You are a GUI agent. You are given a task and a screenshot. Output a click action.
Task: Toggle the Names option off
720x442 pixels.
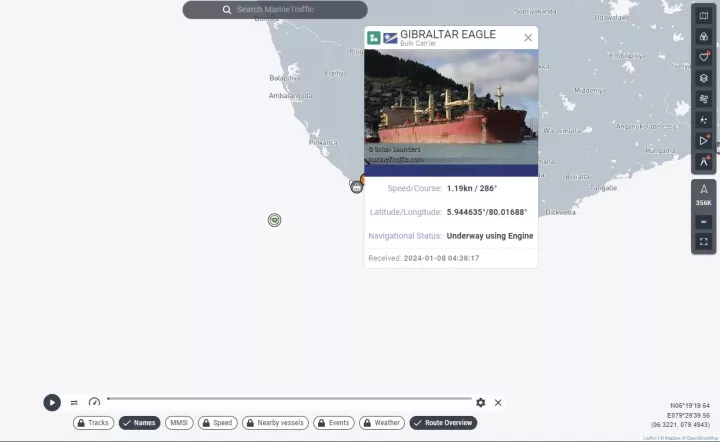(140, 423)
